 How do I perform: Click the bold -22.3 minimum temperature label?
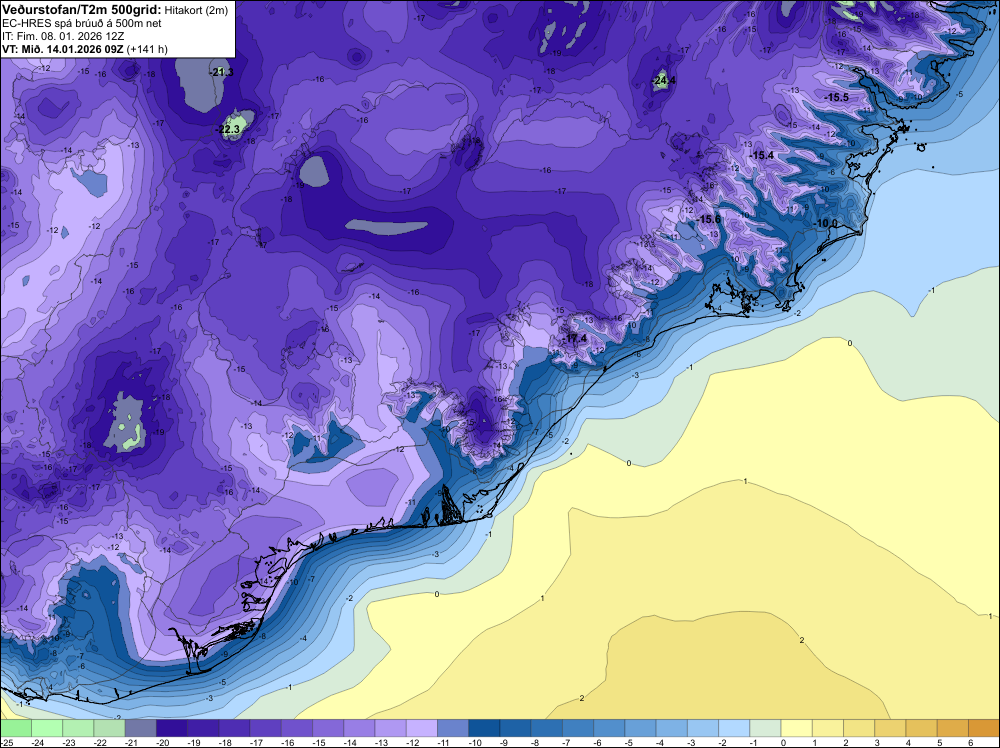pos(228,129)
